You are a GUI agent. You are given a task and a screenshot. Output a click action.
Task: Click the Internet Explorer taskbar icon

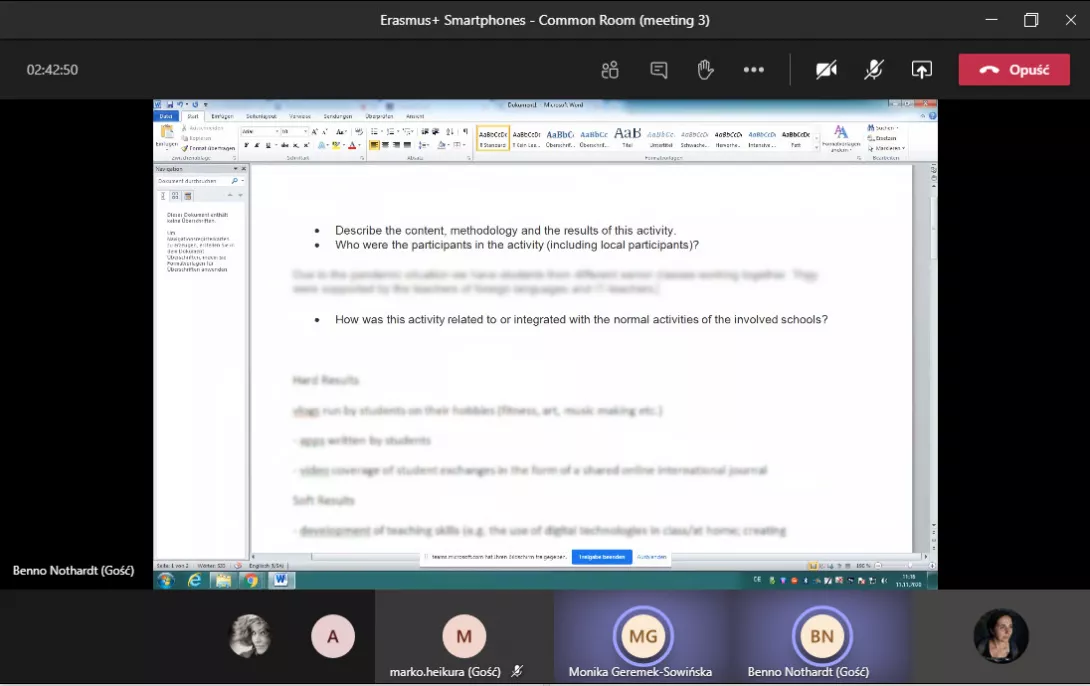pos(195,579)
